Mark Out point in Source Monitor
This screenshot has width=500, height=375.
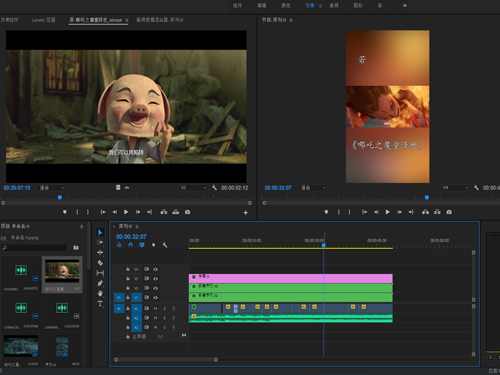point(88,212)
